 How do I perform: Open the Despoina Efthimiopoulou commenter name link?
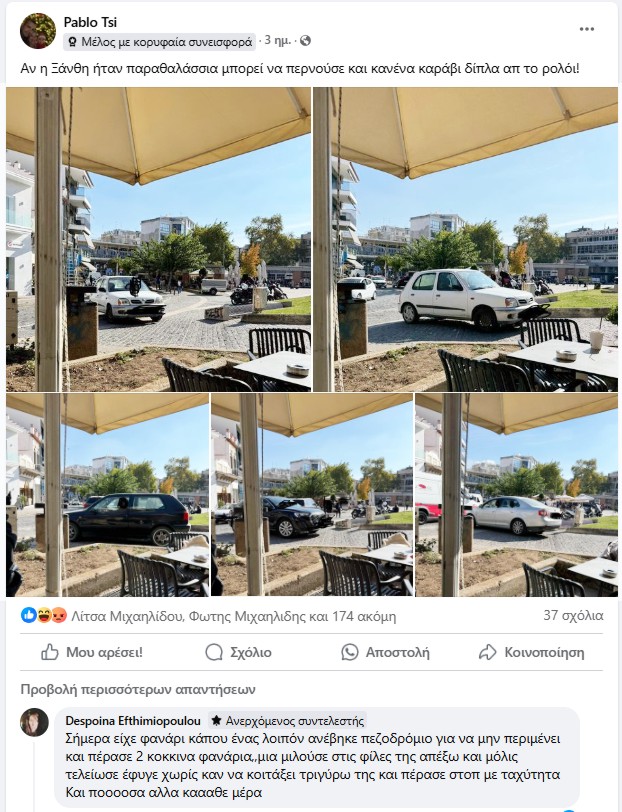pyautogui.click(x=133, y=720)
